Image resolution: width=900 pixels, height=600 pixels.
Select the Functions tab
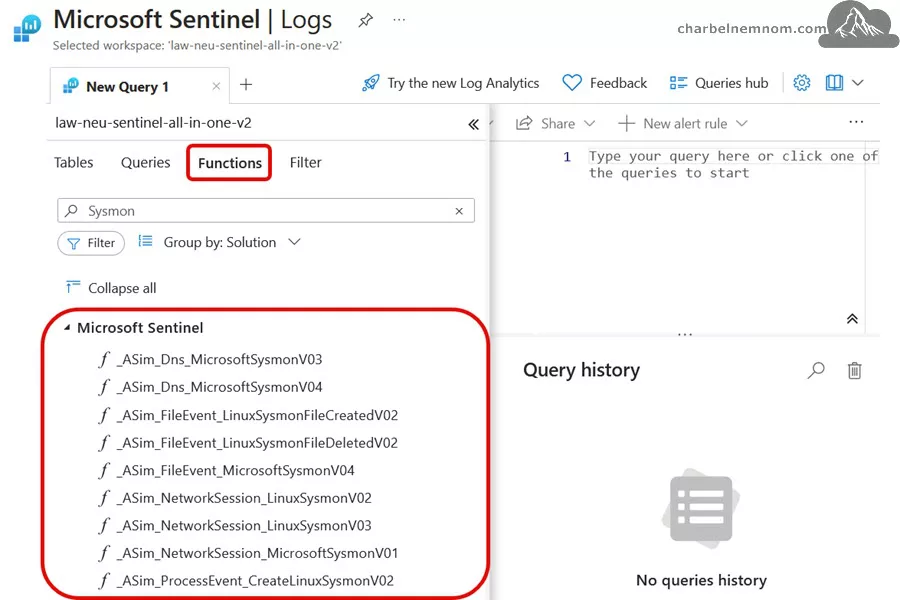coord(230,163)
